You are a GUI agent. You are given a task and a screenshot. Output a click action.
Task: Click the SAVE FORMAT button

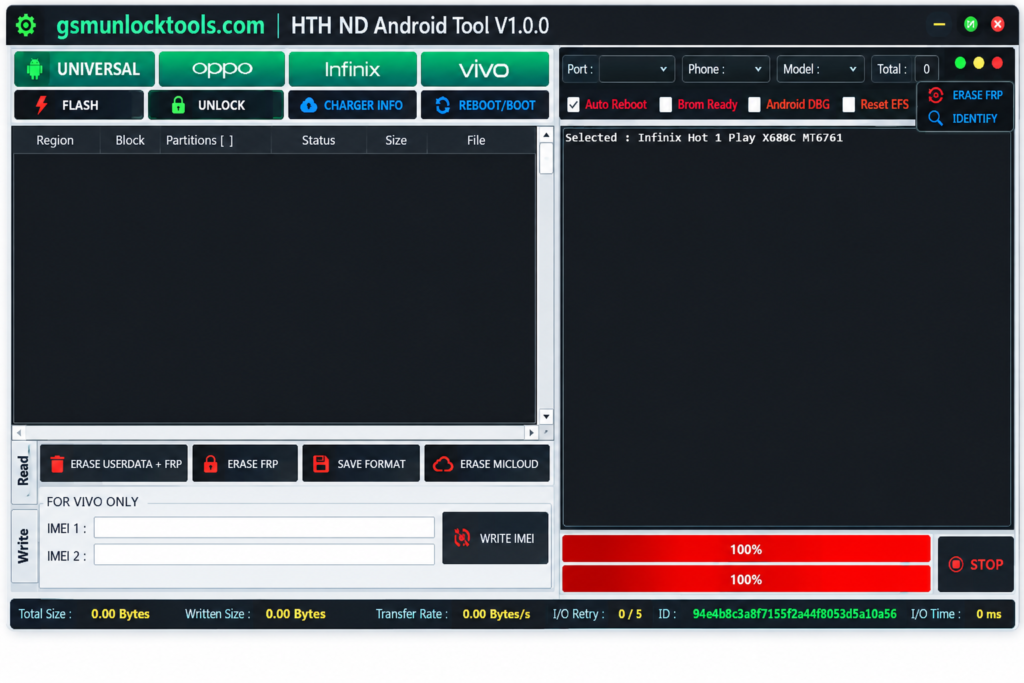click(361, 464)
